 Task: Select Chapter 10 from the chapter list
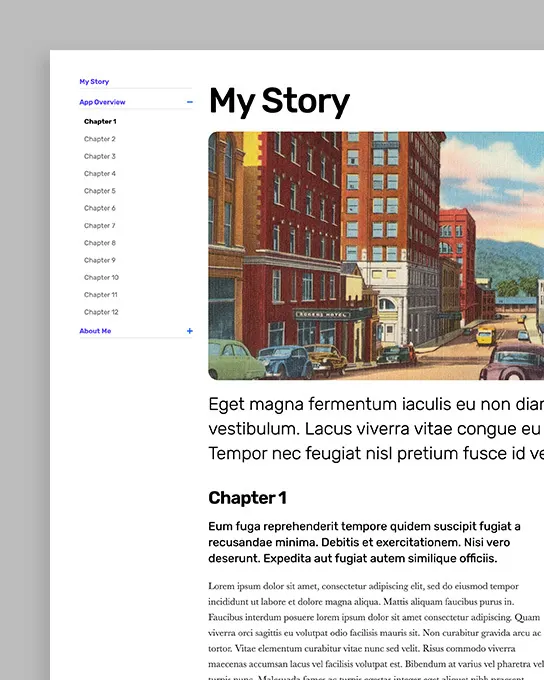click(102, 278)
